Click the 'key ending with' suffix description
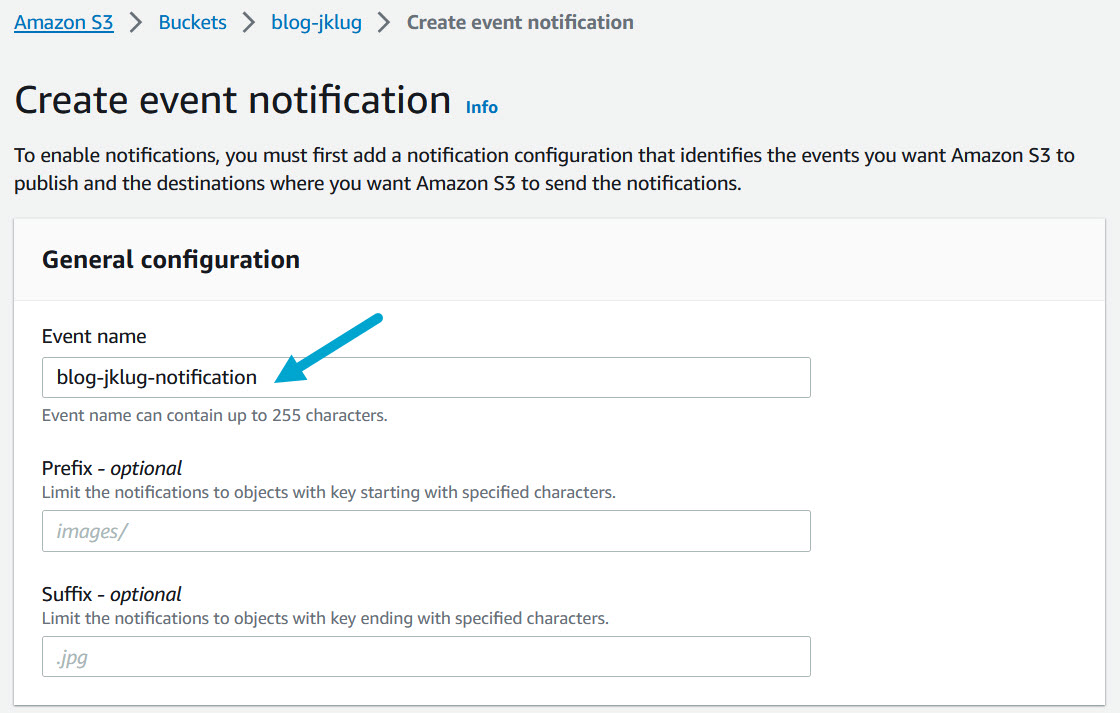The image size is (1120, 713). [x=324, y=618]
